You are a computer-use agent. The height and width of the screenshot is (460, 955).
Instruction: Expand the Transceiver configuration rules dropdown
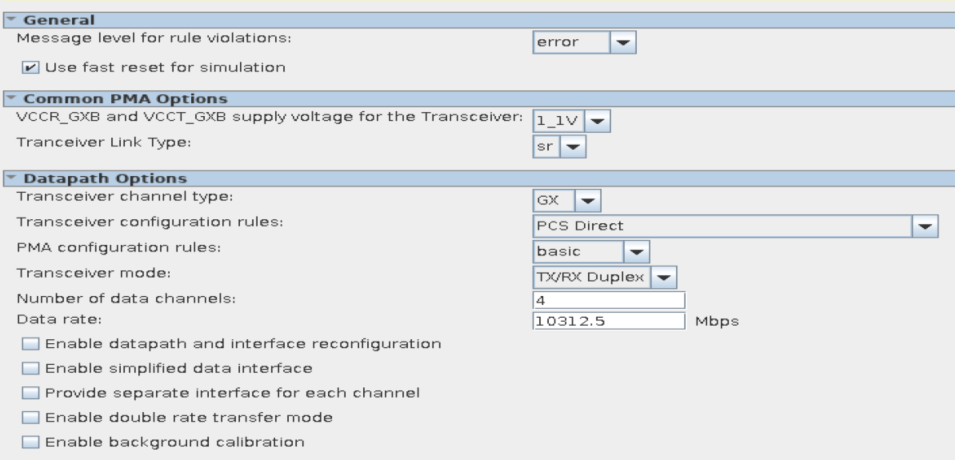click(924, 225)
